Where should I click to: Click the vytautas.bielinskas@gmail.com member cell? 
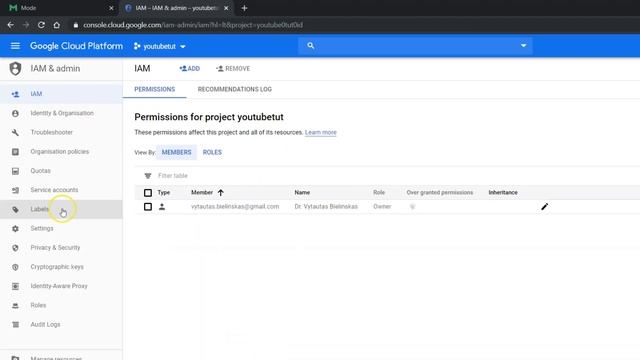(235, 207)
